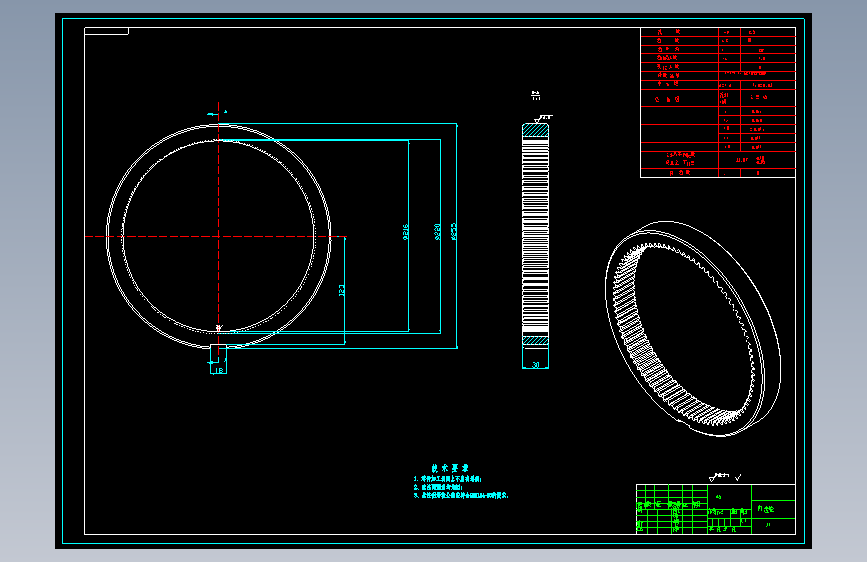The image size is (867, 562).
Task: Click material cell 45 in title block
Action: click(729, 496)
